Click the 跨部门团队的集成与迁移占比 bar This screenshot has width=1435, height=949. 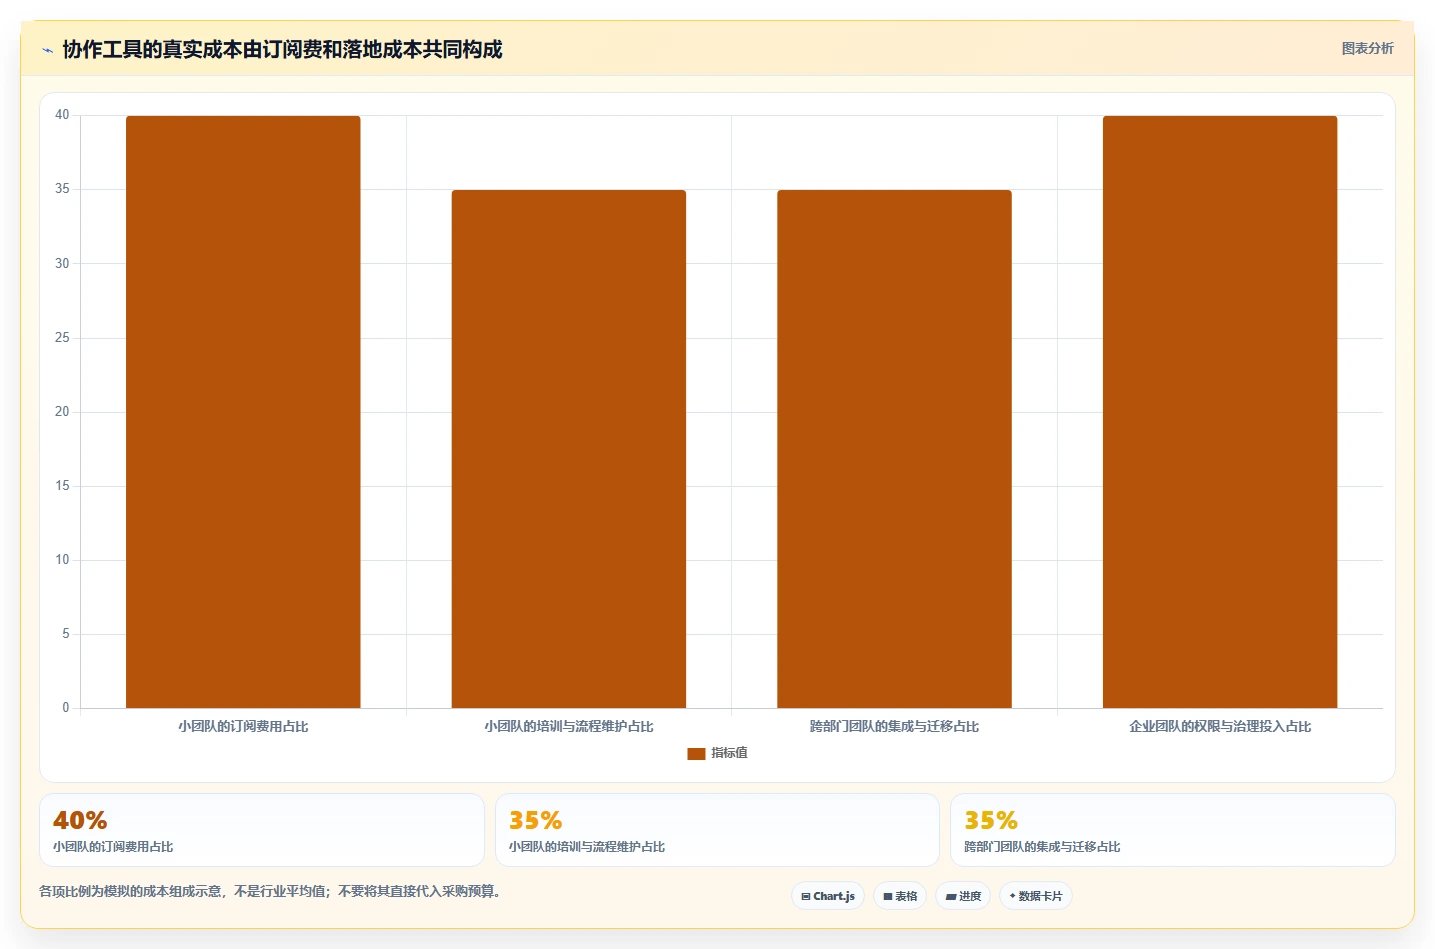[894, 449]
